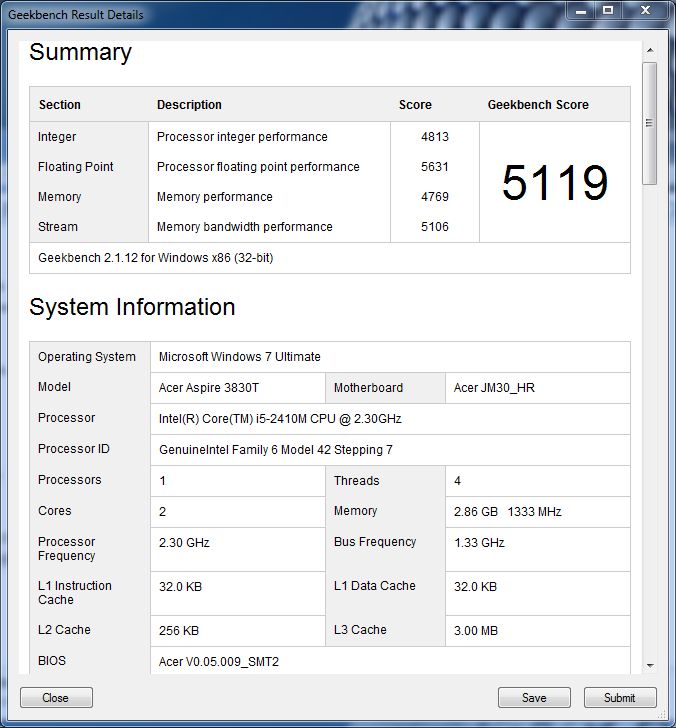The image size is (676, 728).
Task: Click the Close button
Action: tap(56, 697)
